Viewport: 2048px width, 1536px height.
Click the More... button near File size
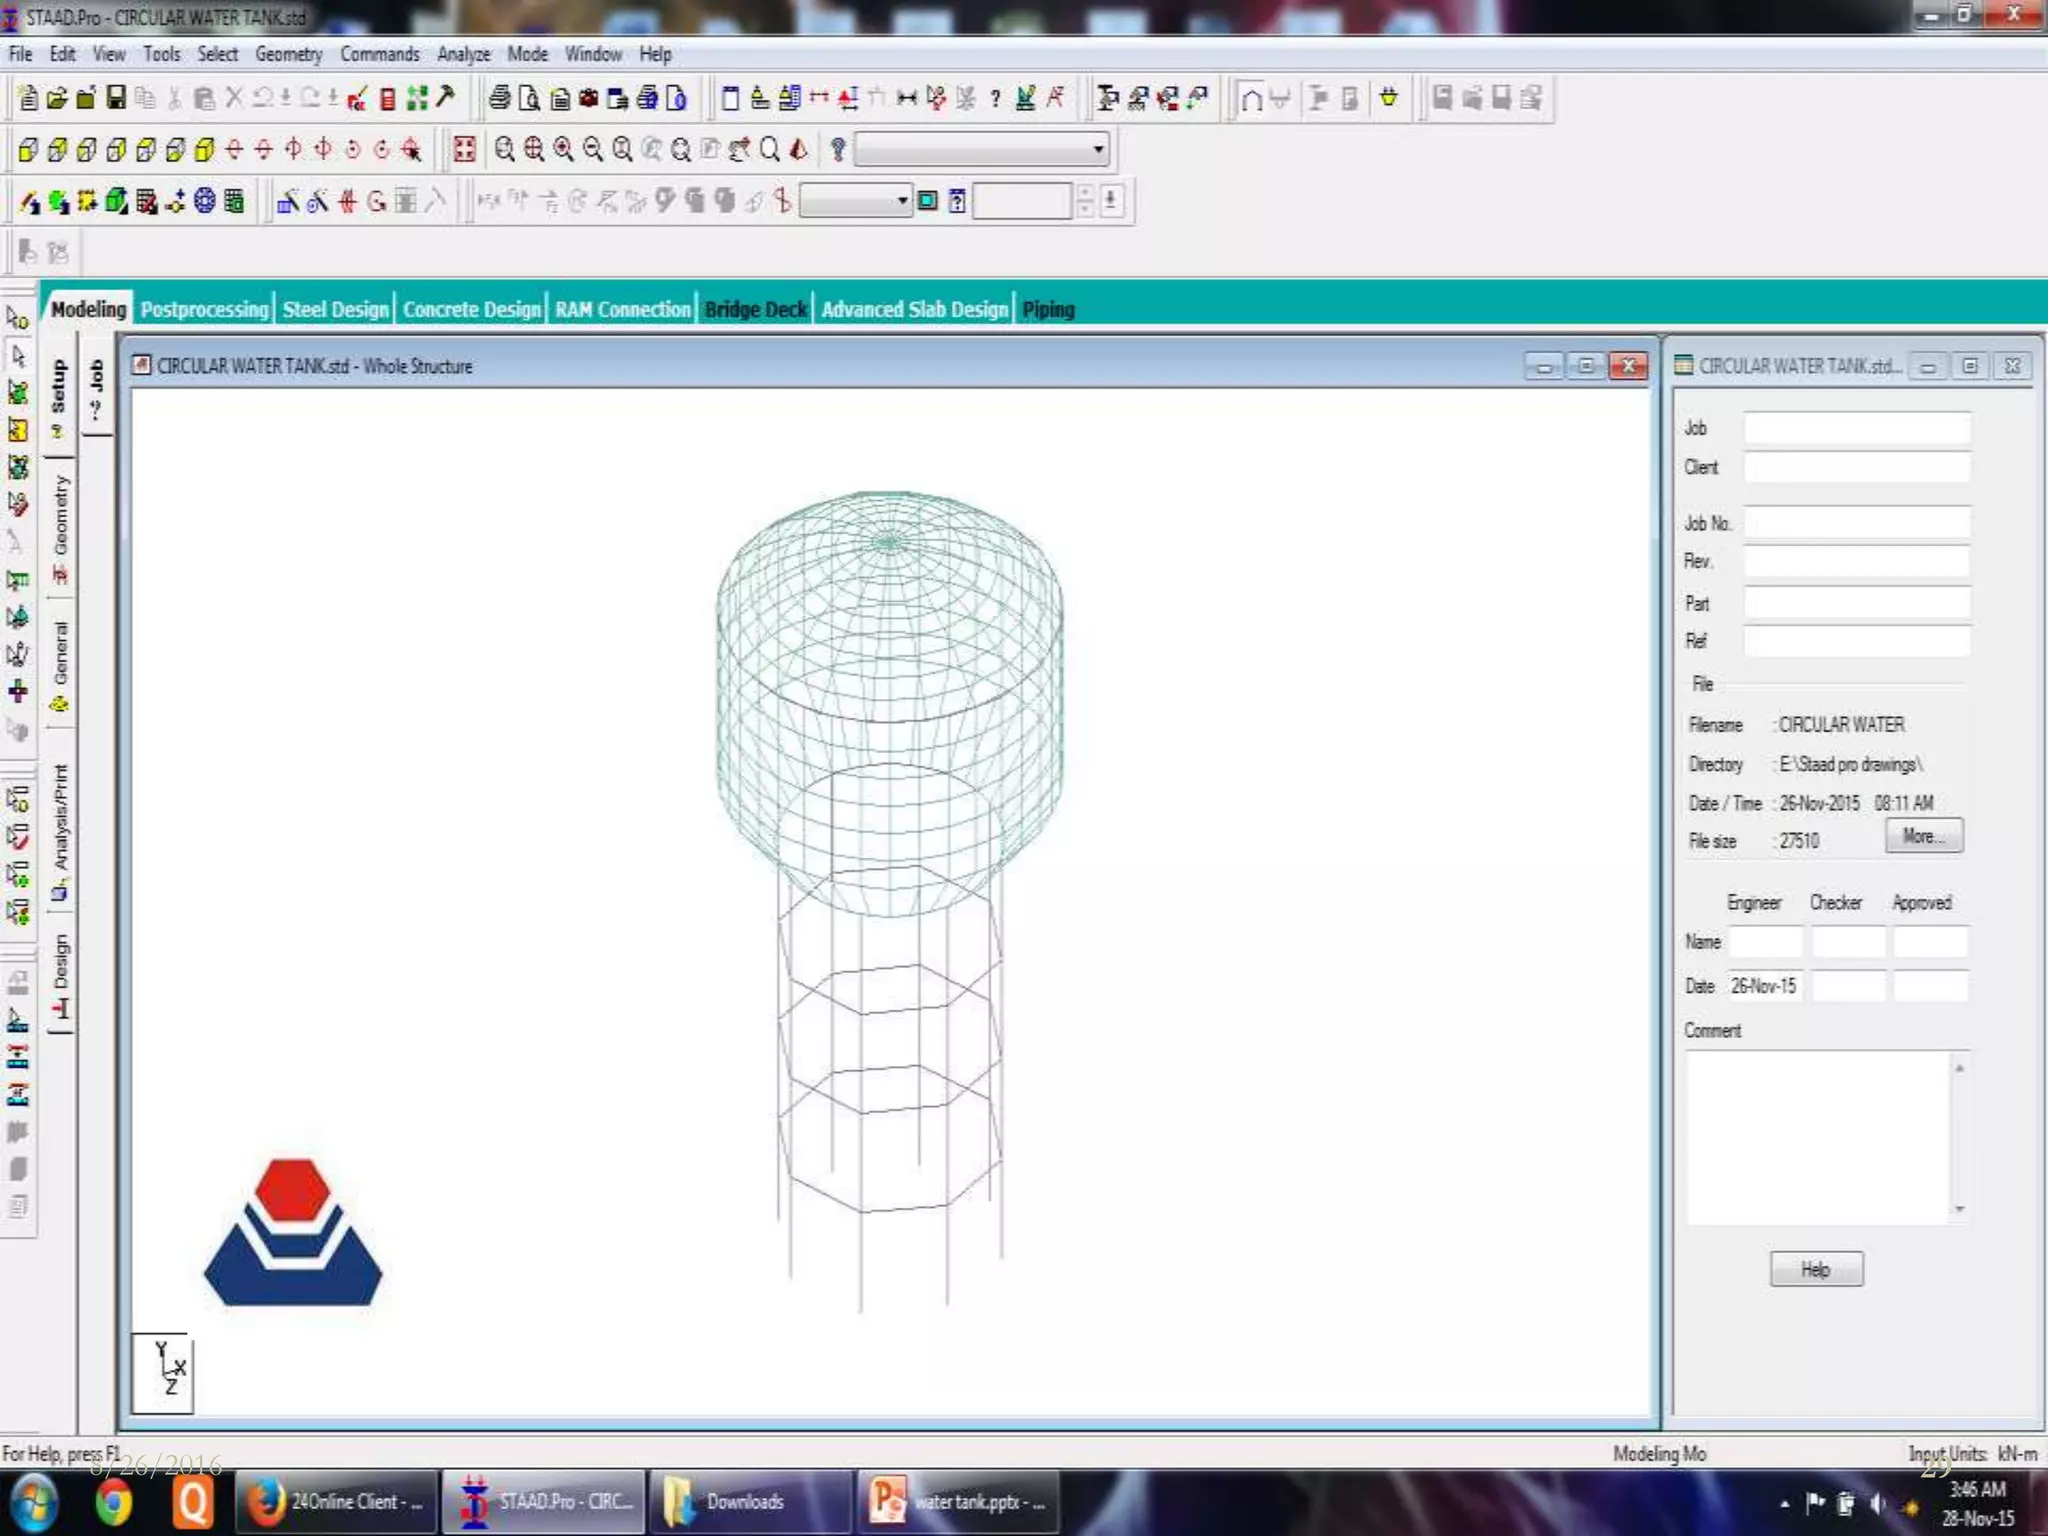[x=1923, y=836]
